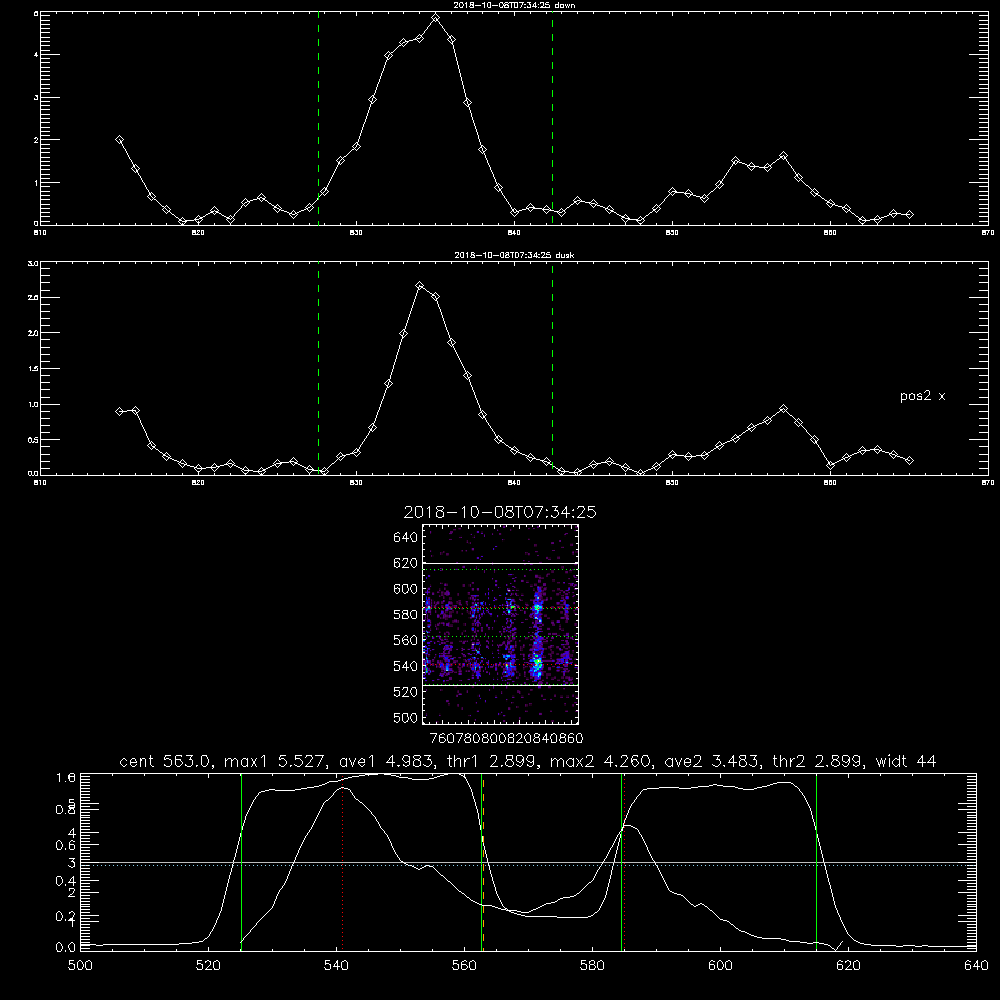Click bottom plot x-axis label 620

point(848,966)
